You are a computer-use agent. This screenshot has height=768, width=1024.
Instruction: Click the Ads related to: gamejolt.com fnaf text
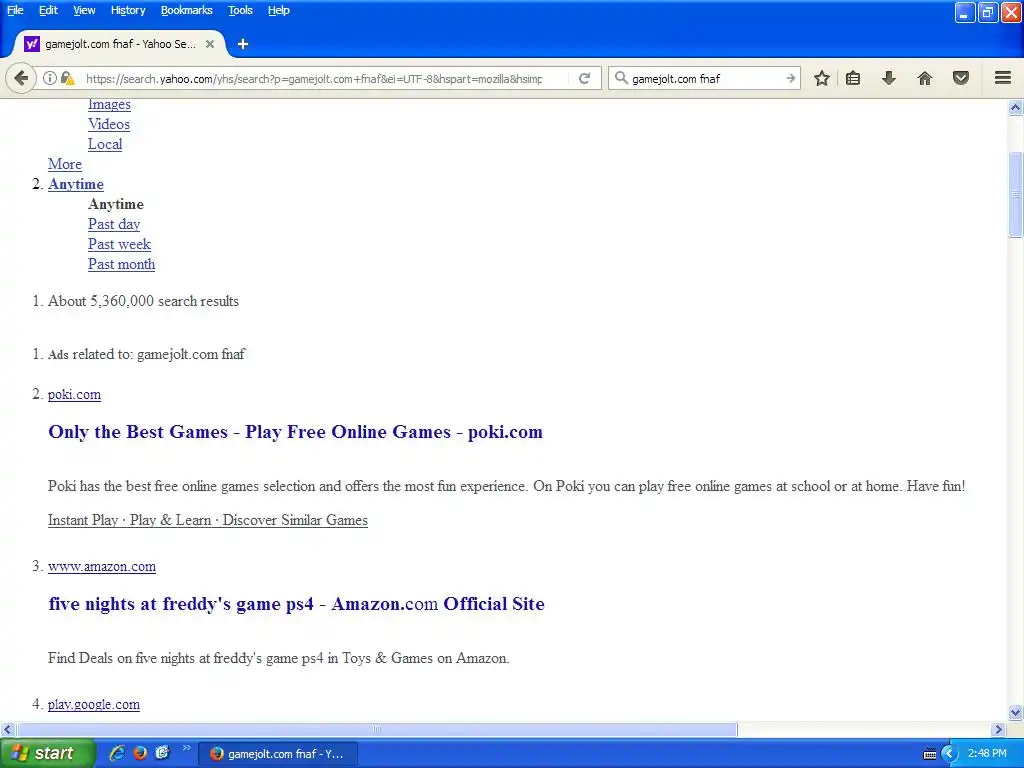point(146,354)
